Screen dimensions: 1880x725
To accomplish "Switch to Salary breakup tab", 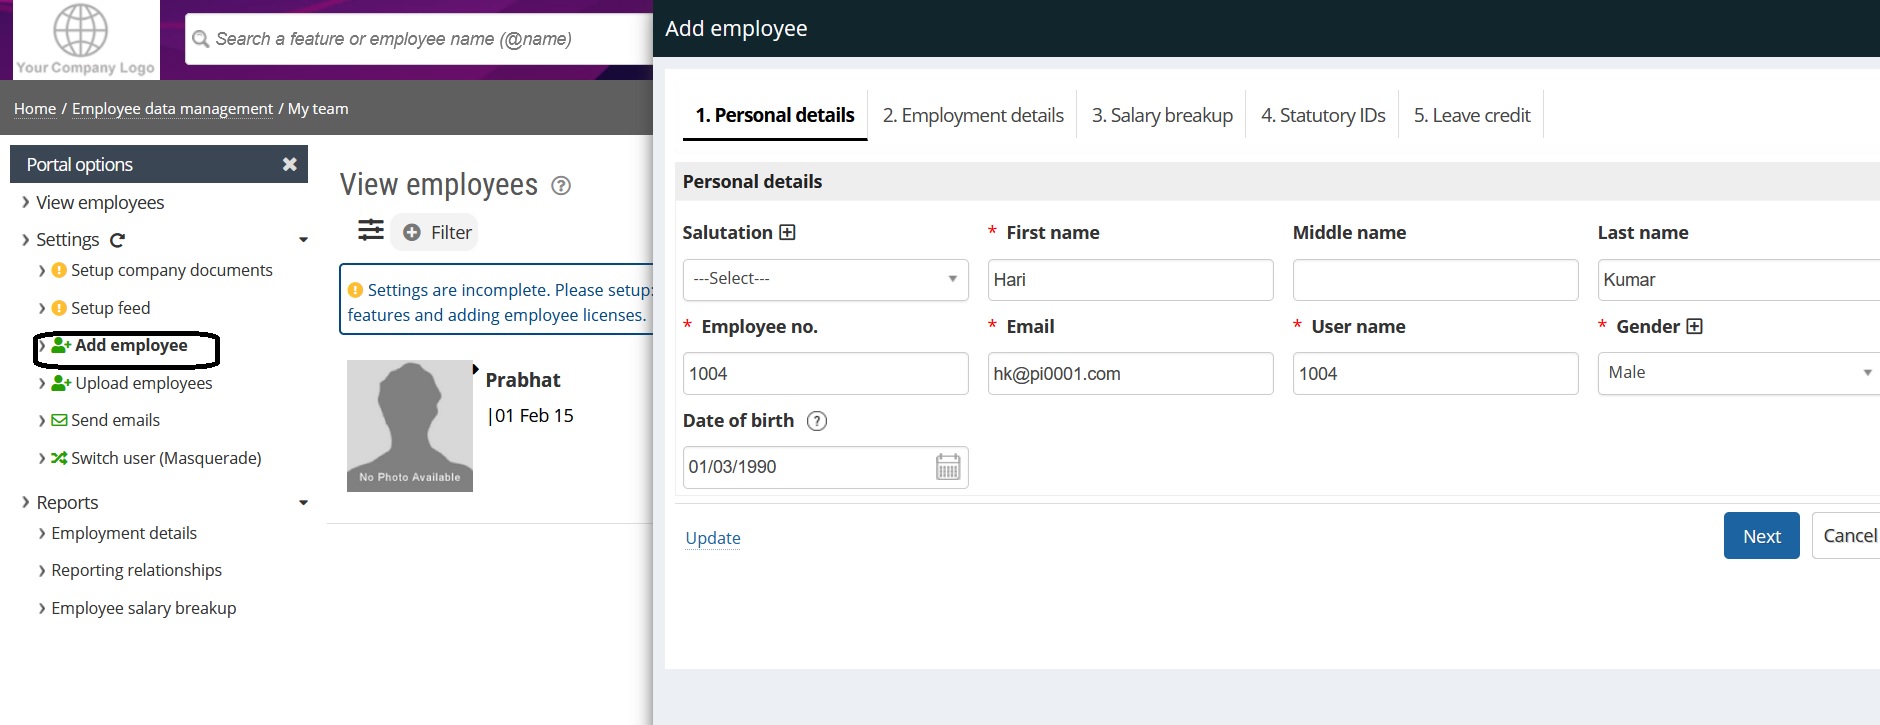I will (1162, 115).
